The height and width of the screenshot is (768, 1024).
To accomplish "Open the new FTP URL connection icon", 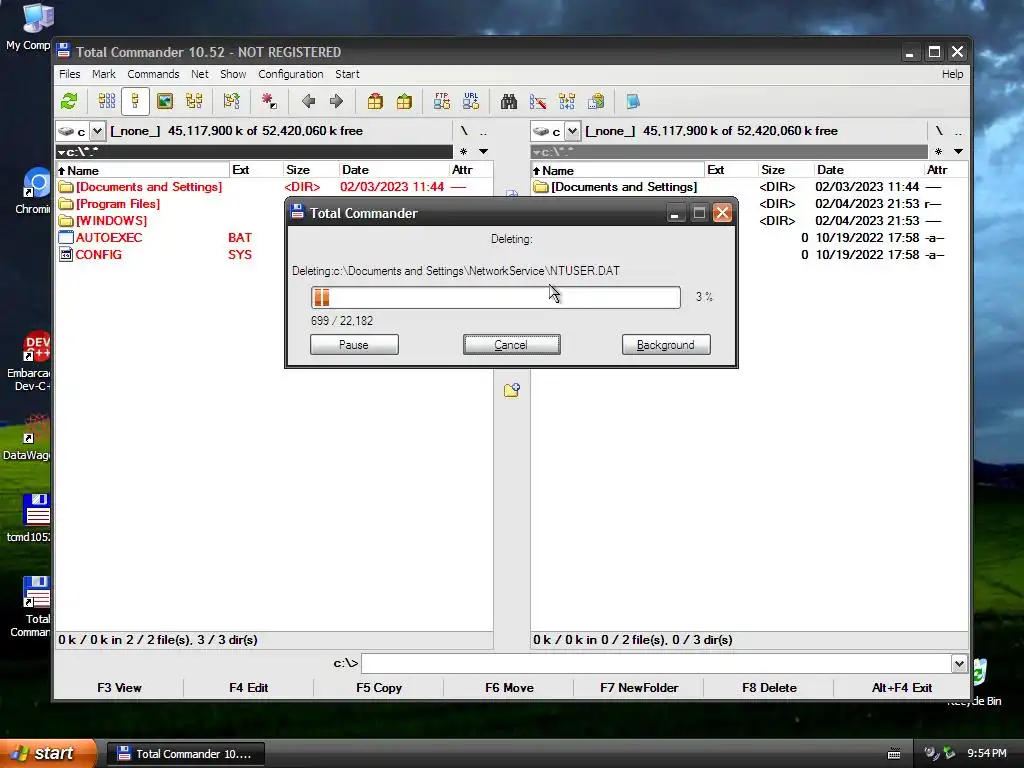I will pos(471,101).
